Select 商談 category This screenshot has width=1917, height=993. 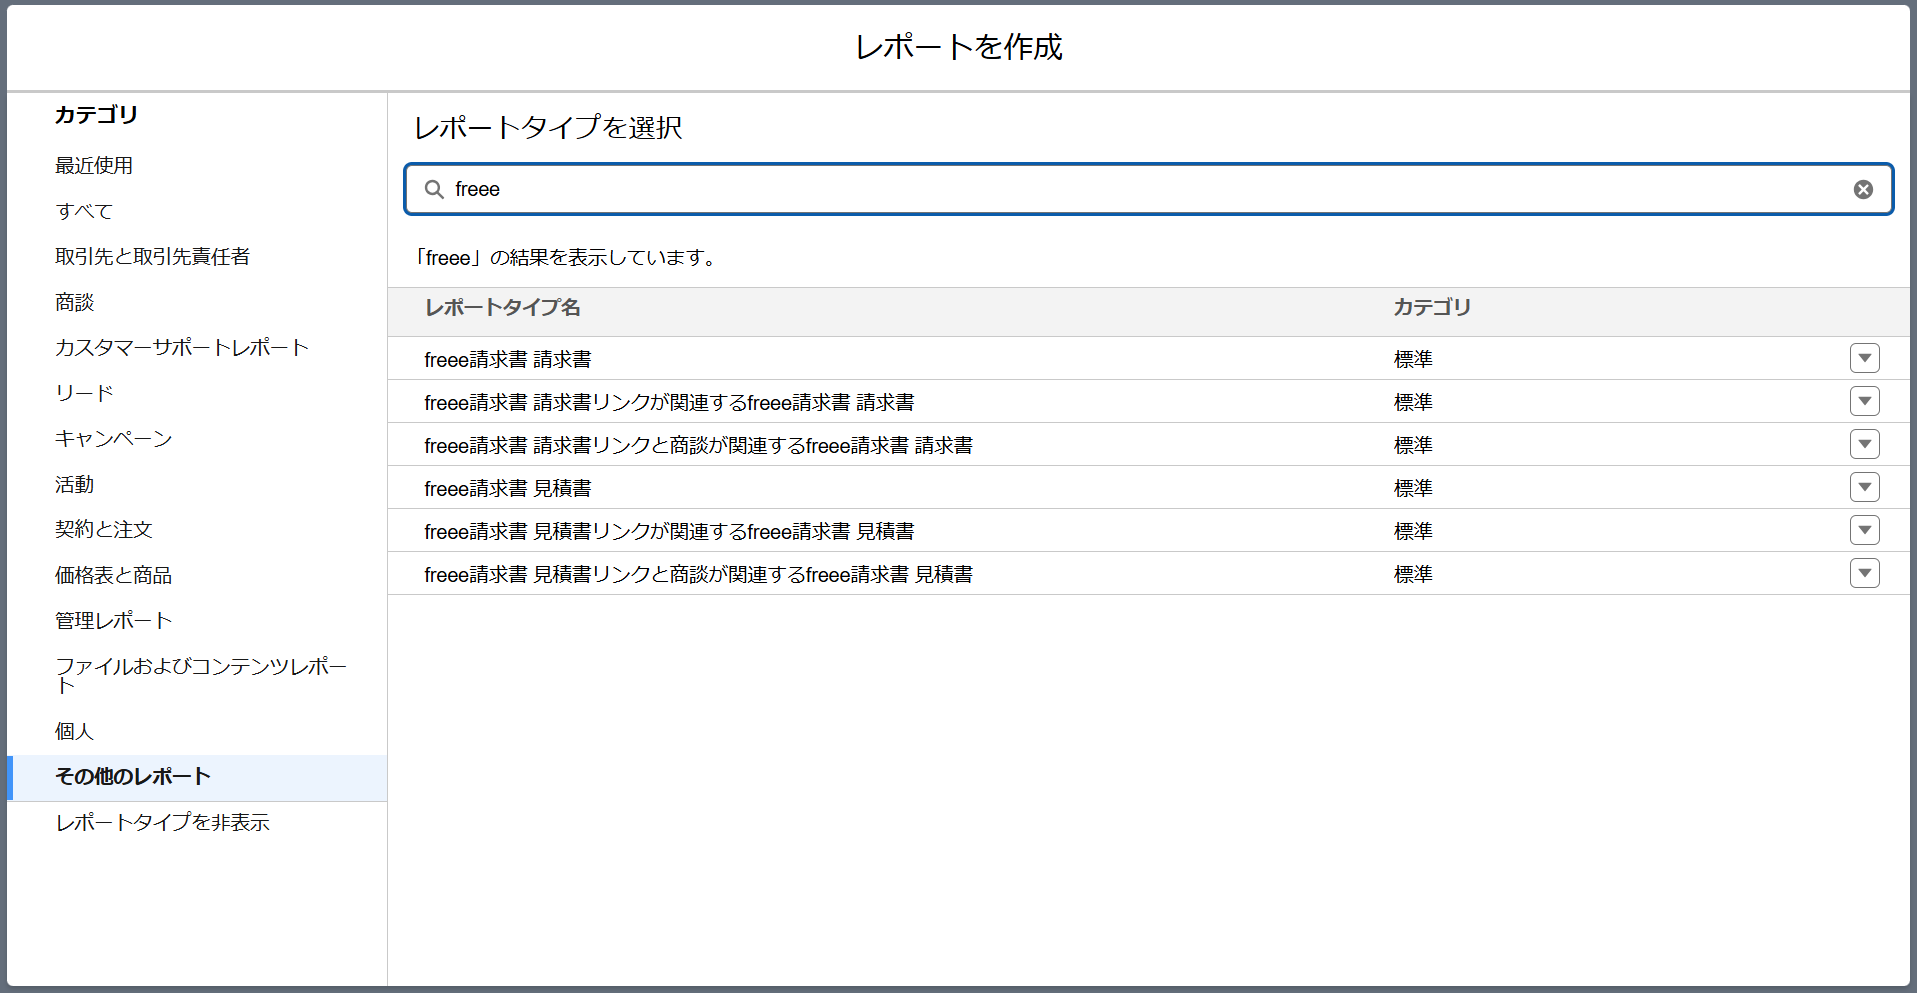pyautogui.click(x=74, y=302)
